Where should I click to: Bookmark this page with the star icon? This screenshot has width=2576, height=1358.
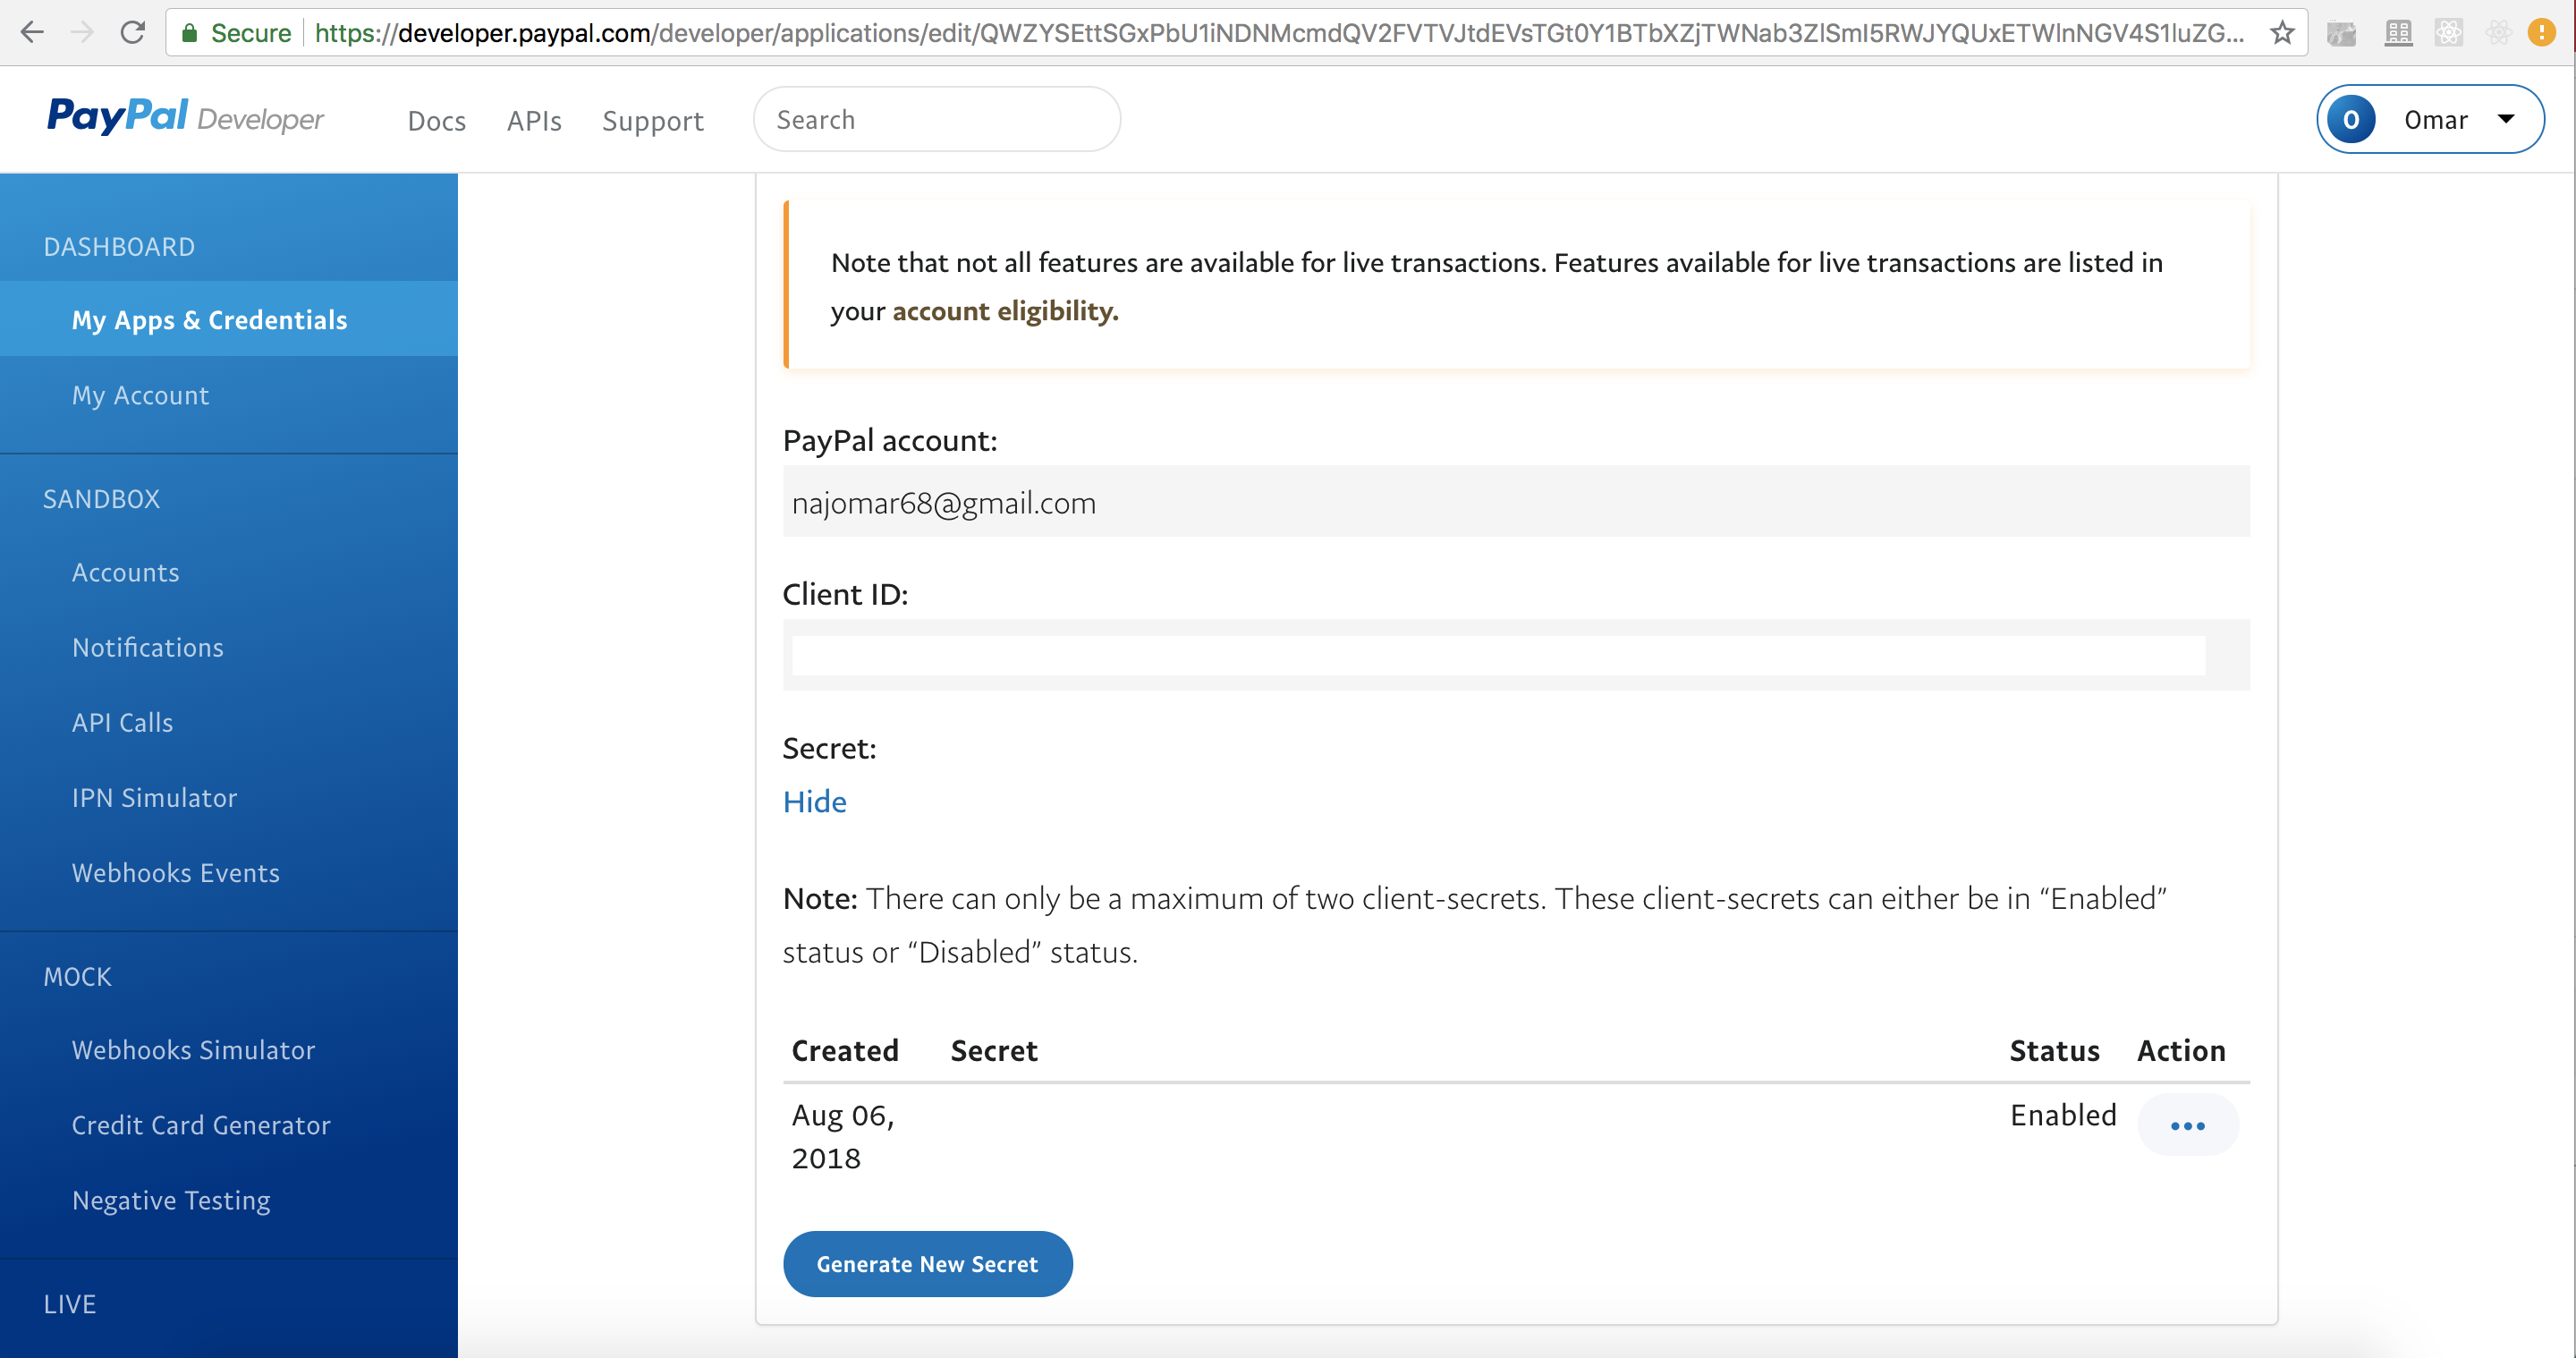coord(2282,33)
